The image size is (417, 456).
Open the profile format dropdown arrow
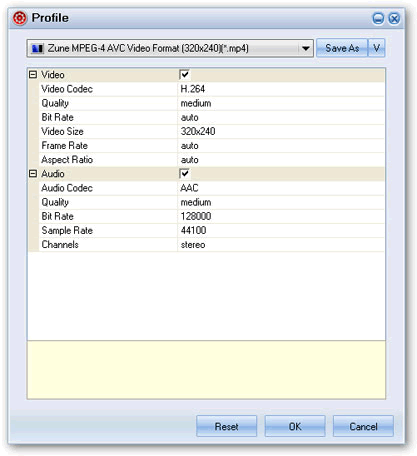[305, 49]
